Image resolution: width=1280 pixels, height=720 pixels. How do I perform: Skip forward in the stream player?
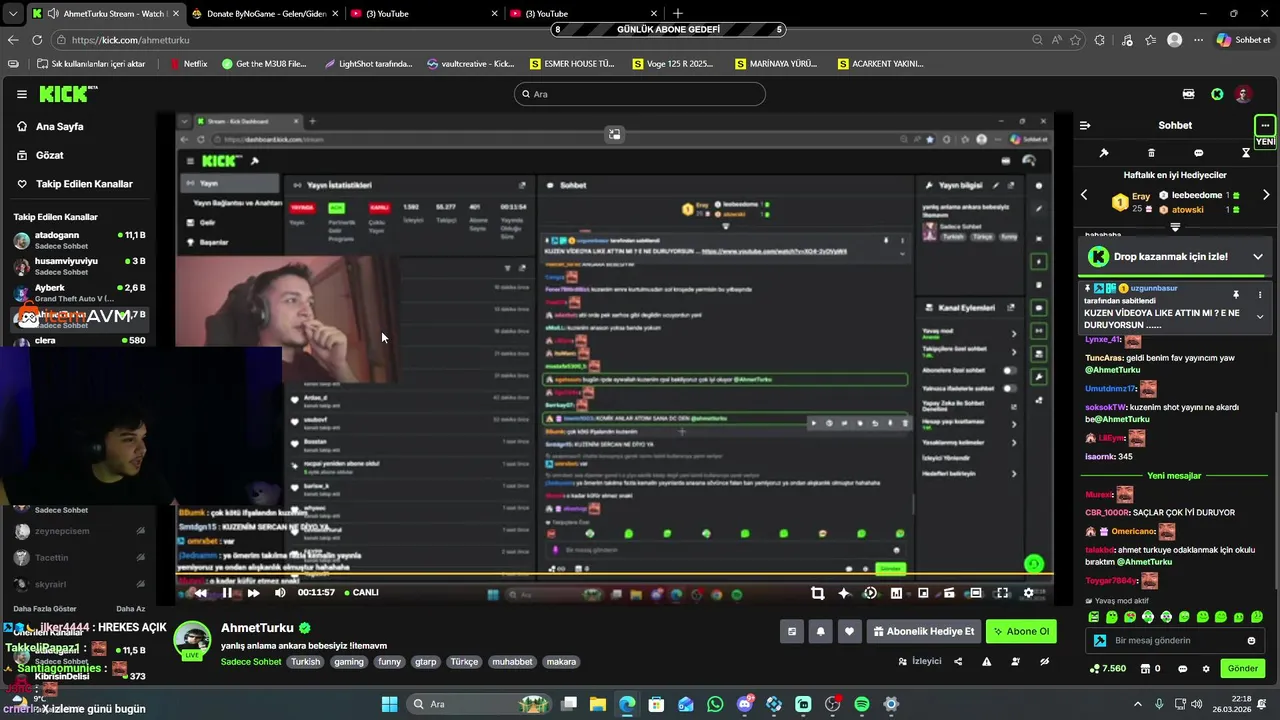point(253,593)
